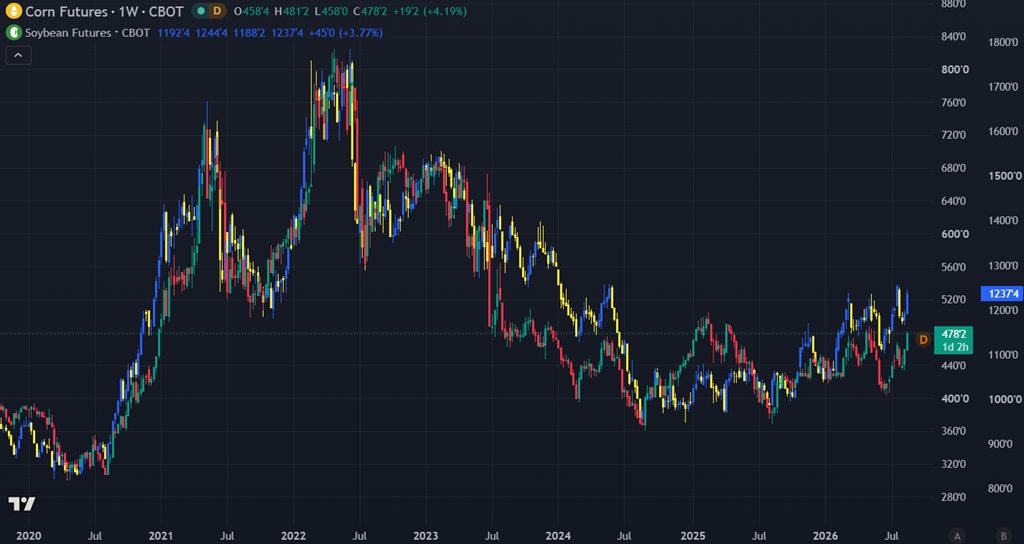Image resolution: width=1024 pixels, height=544 pixels.
Task: Collapse the legend with the up-chevron button
Action: 18,56
